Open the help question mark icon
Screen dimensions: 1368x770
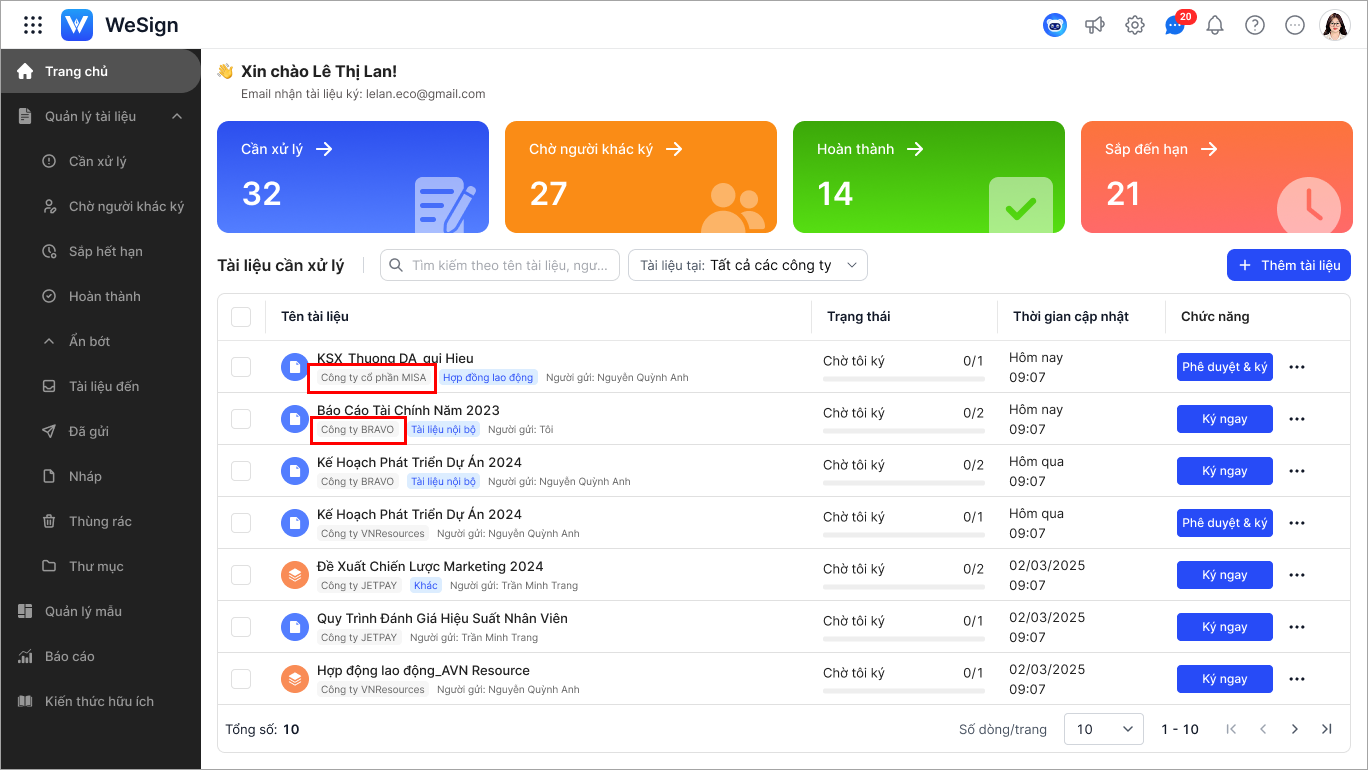(x=1255, y=25)
